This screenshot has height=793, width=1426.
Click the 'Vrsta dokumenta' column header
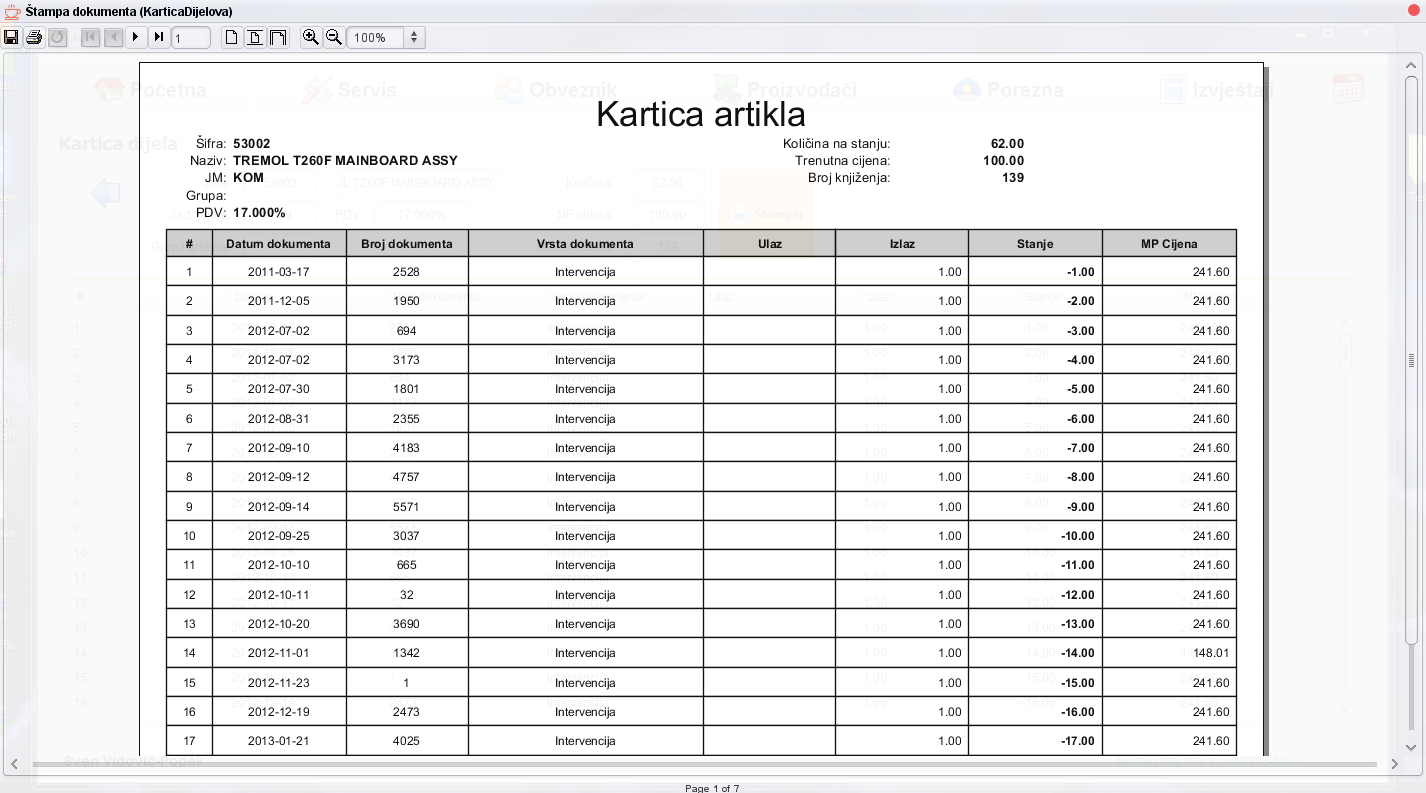click(x=585, y=243)
